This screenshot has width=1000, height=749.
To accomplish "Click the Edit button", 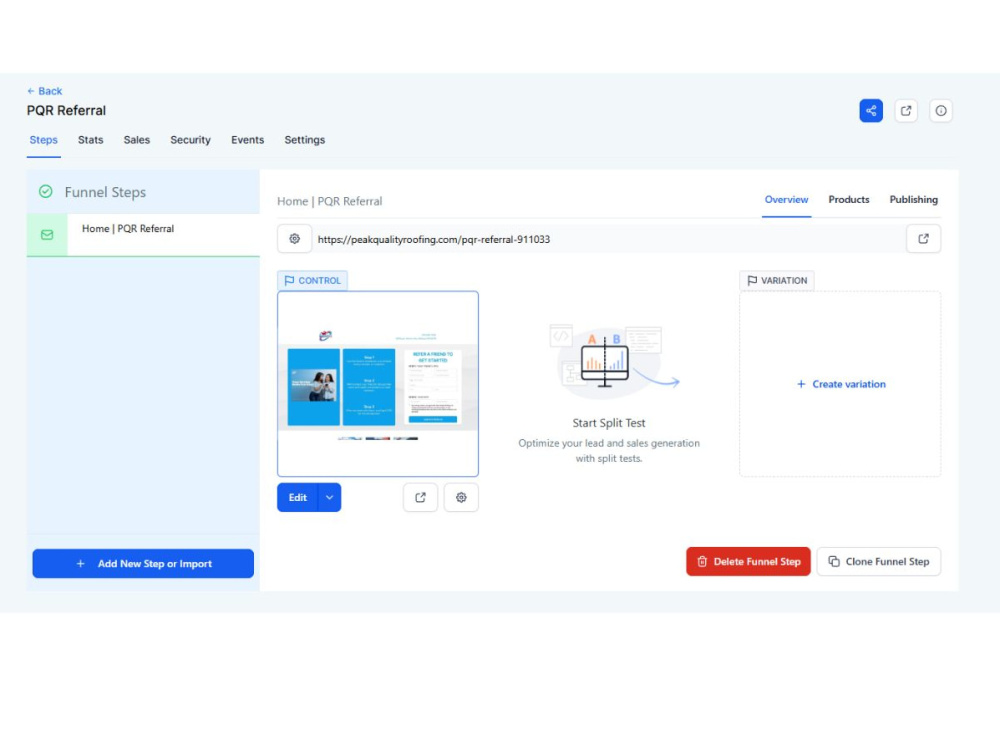I will coord(298,497).
